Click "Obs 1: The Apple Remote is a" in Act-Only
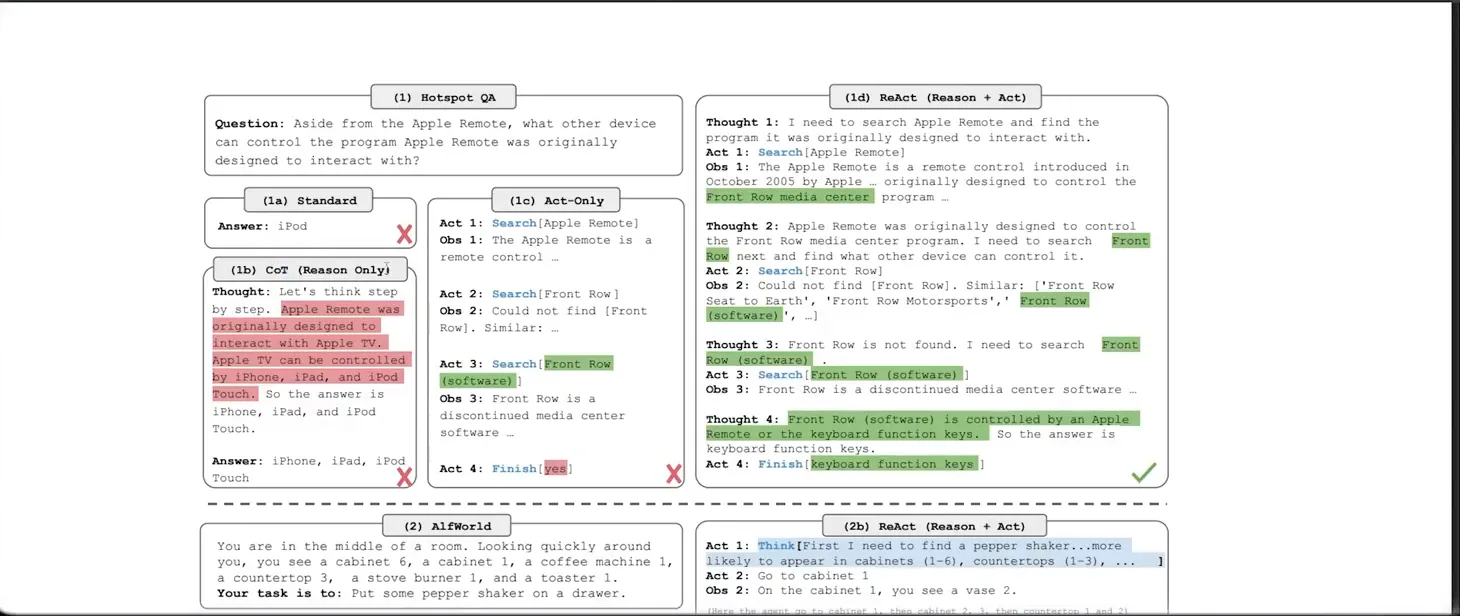 pyautogui.click(x=545, y=240)
